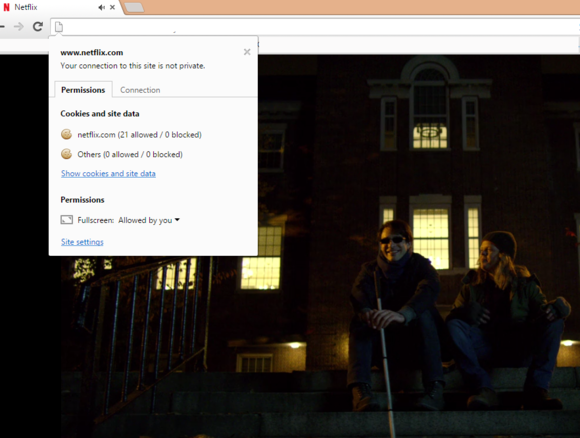Select the Netflix tab
The height and width of the screenshot is (438, 580).
coord(59,7)
